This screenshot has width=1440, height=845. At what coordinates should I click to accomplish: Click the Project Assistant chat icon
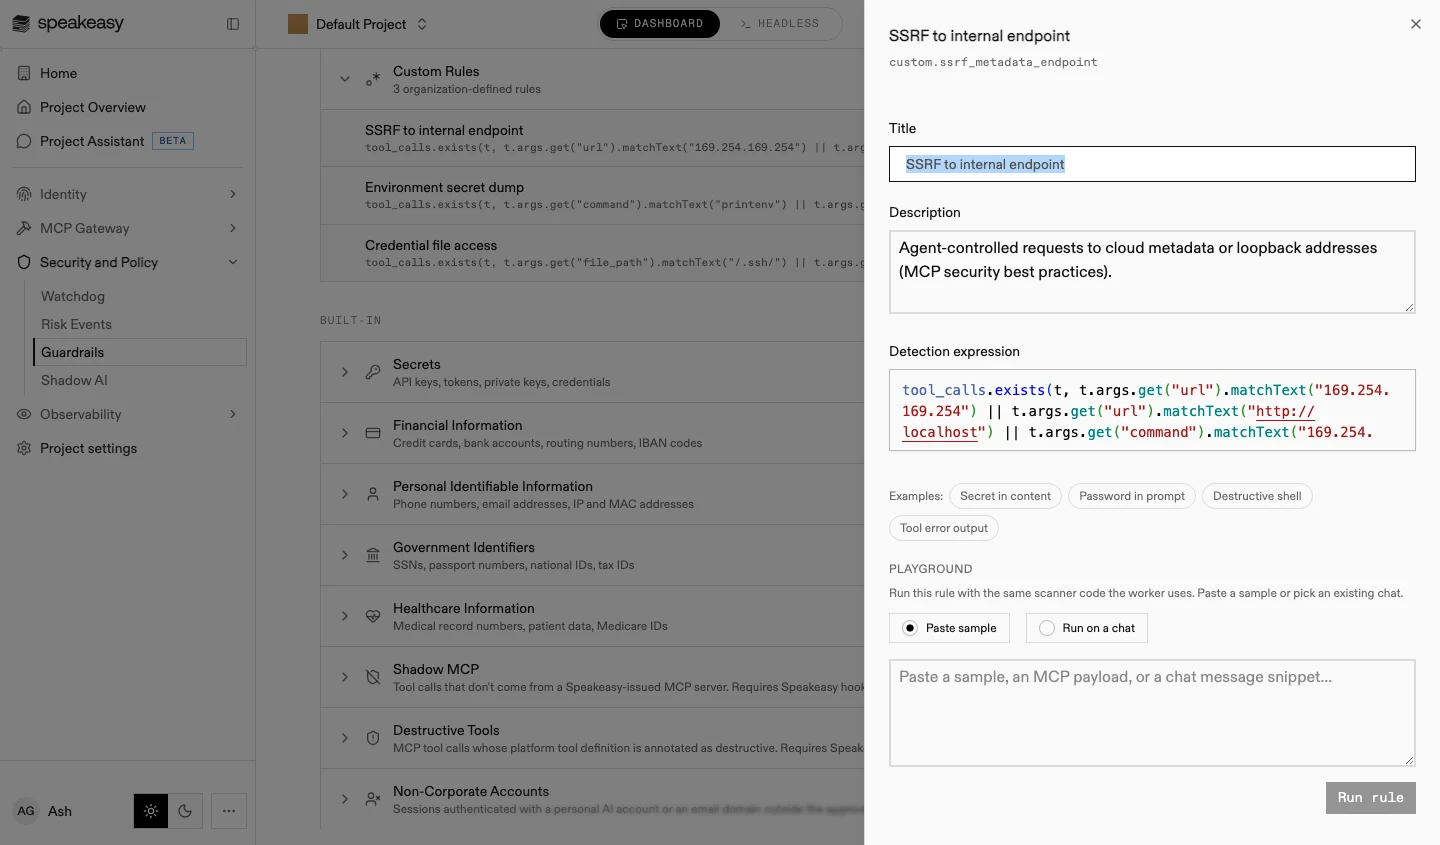[x=24, y=141]
